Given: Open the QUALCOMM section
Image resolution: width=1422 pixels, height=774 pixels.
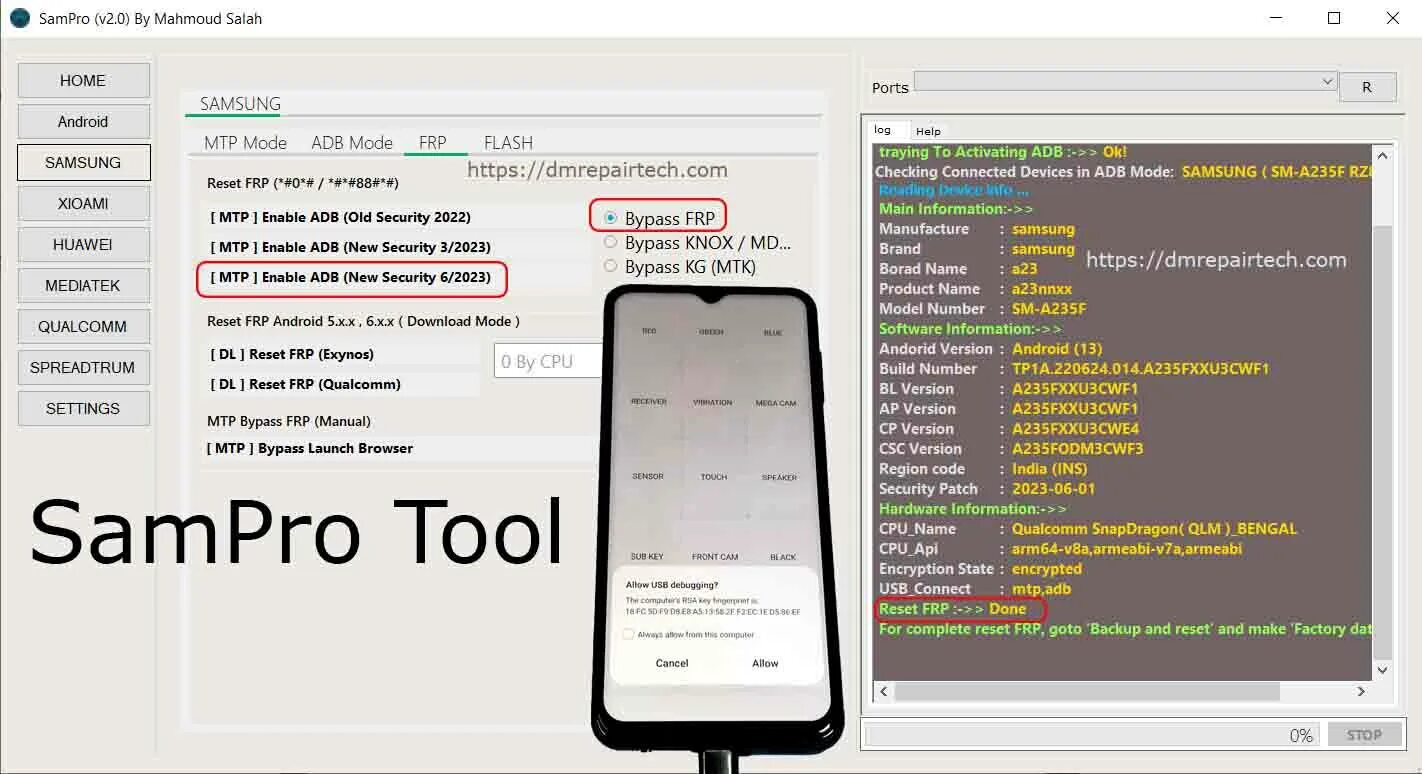Looking at the screenshot, I should click(83, 327).
